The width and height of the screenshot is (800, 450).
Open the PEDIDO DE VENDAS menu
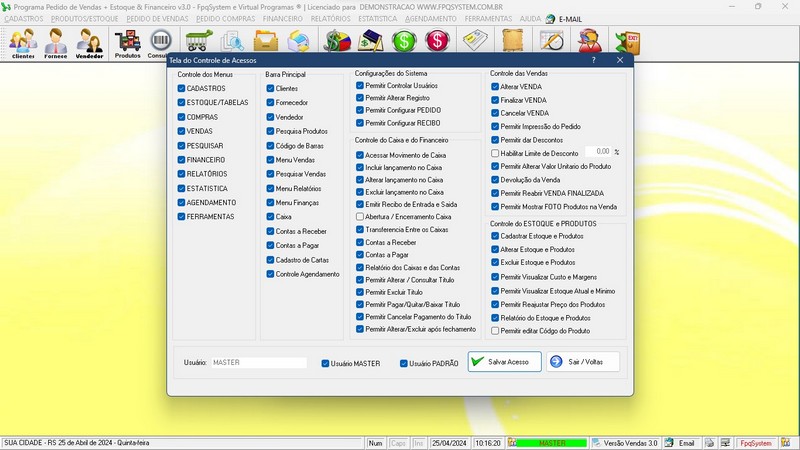tap(157, 19)
